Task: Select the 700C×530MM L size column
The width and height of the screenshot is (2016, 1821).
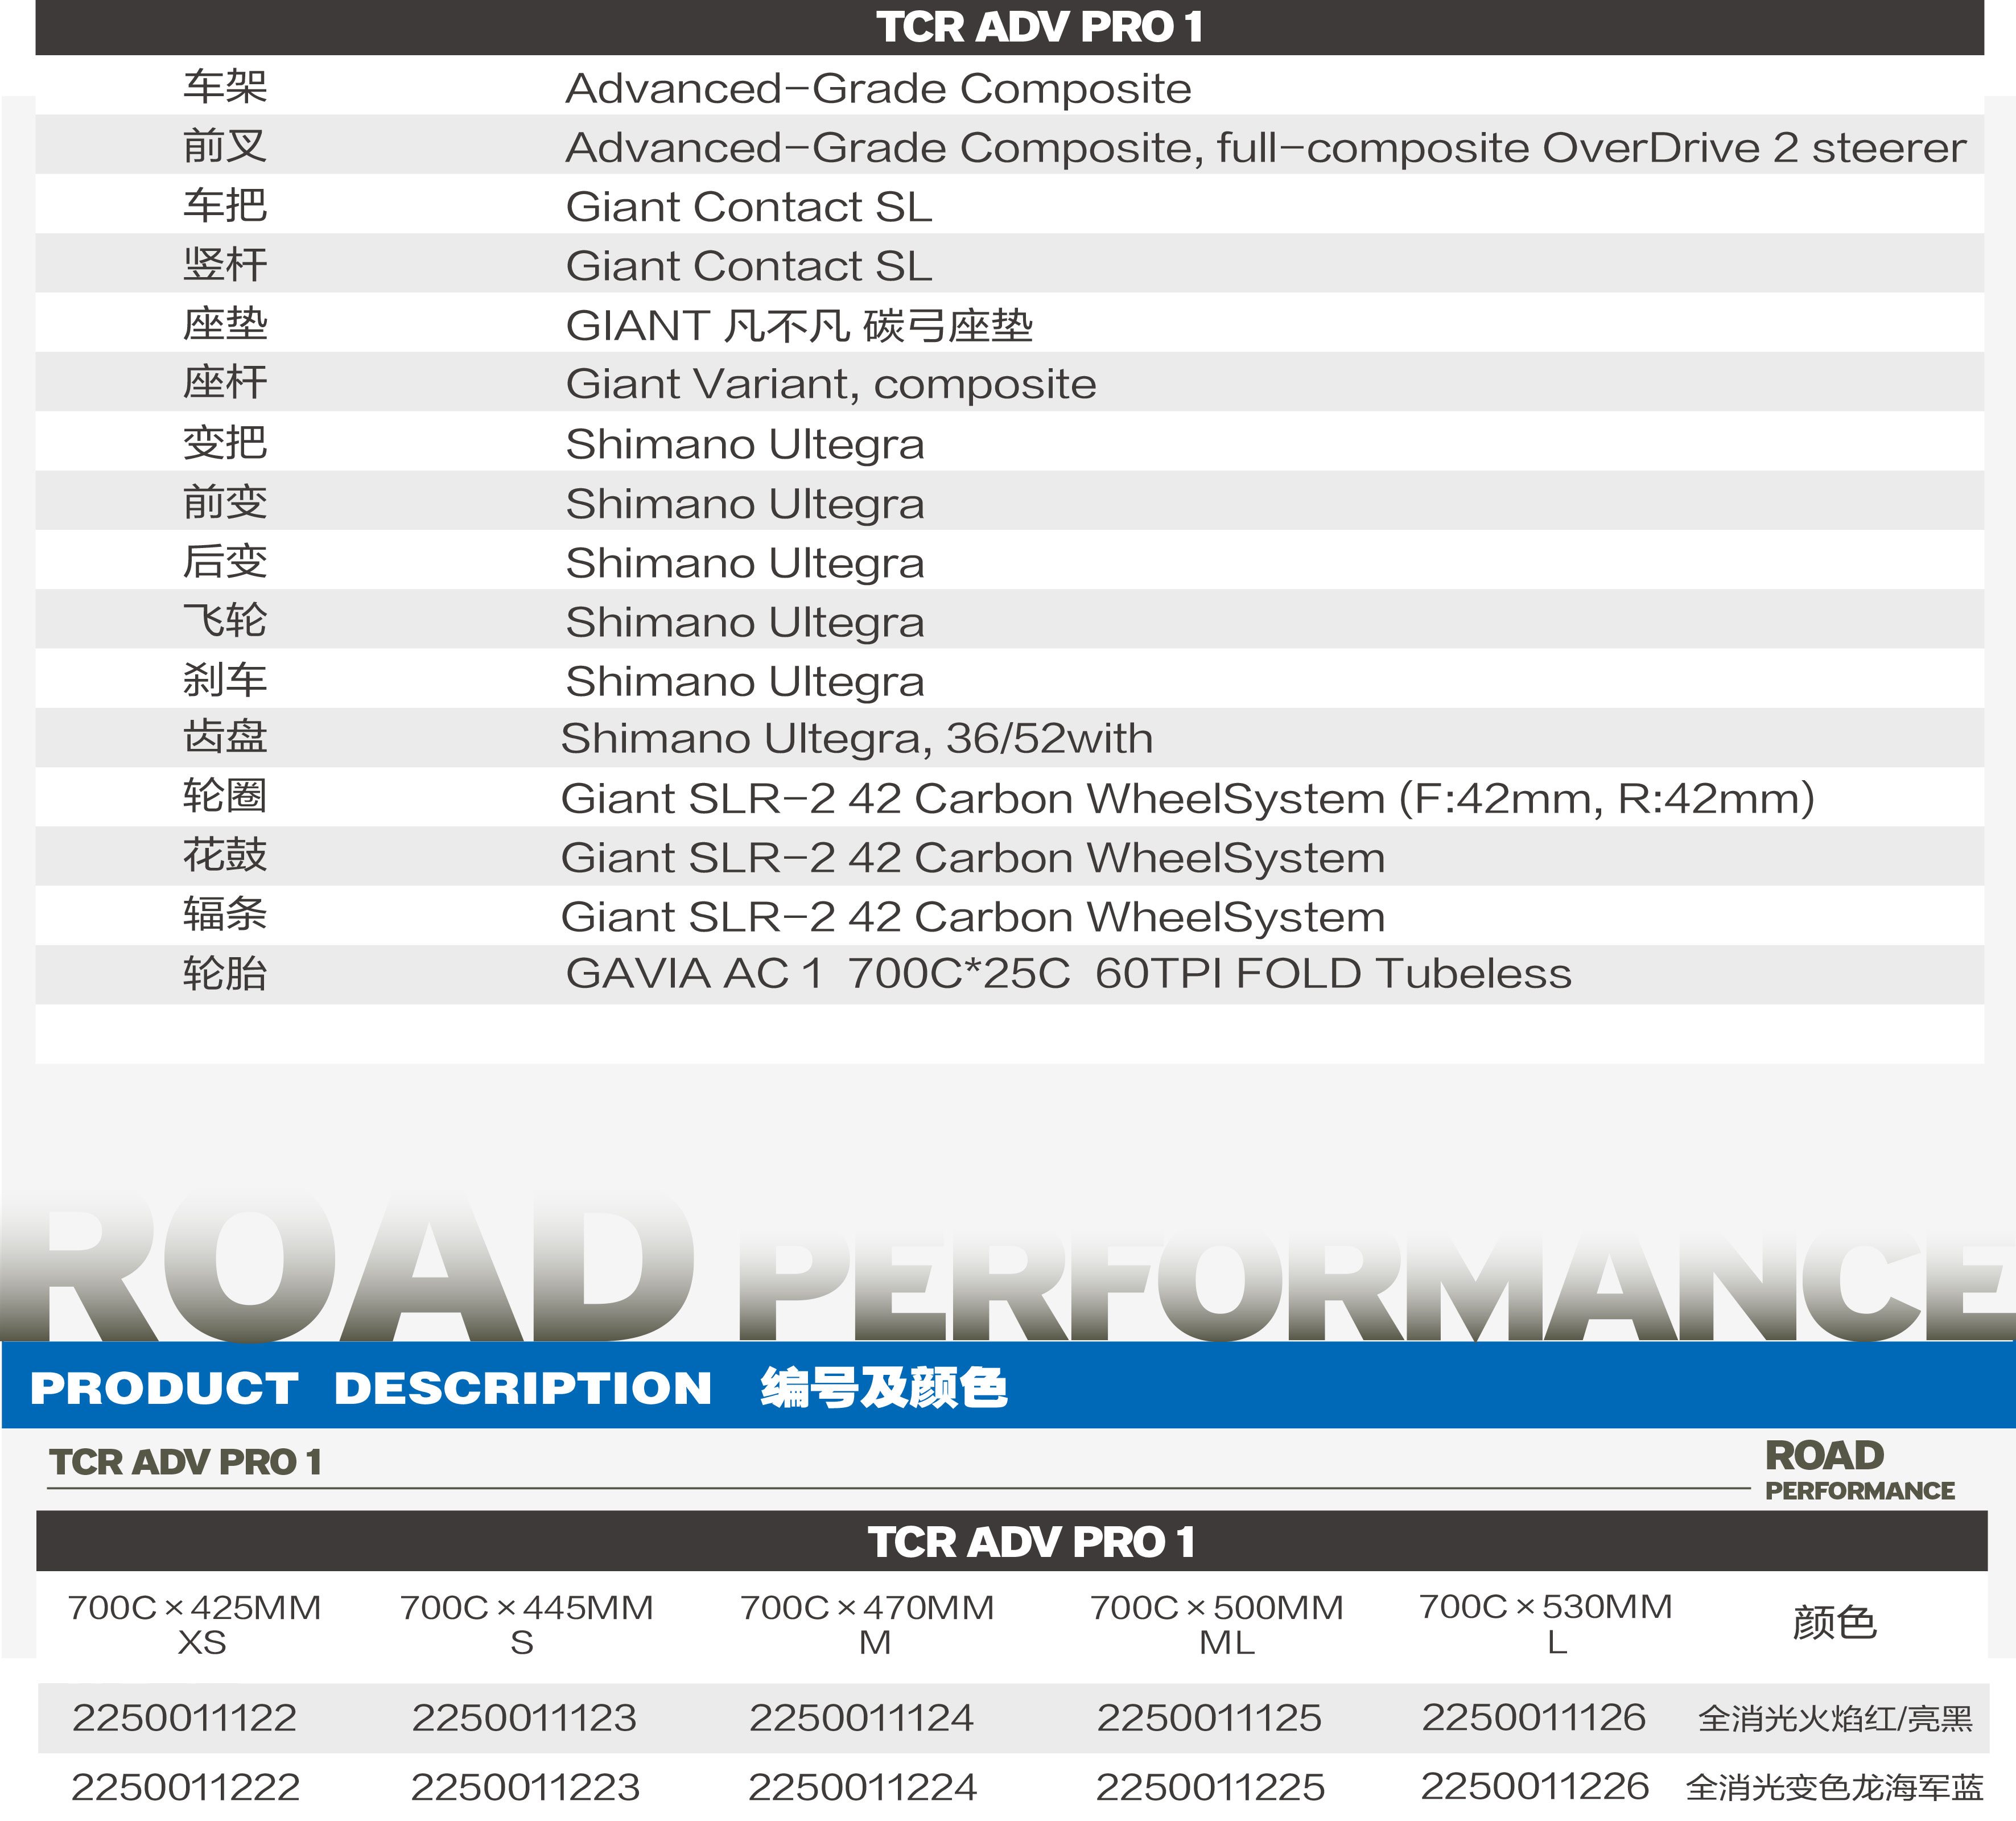Action: [1546, 1623]
